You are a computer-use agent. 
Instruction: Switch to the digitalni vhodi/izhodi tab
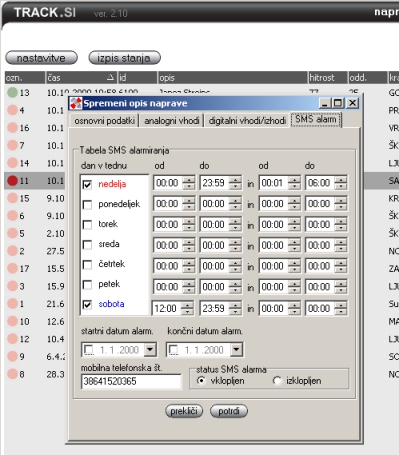pos(247,121)
